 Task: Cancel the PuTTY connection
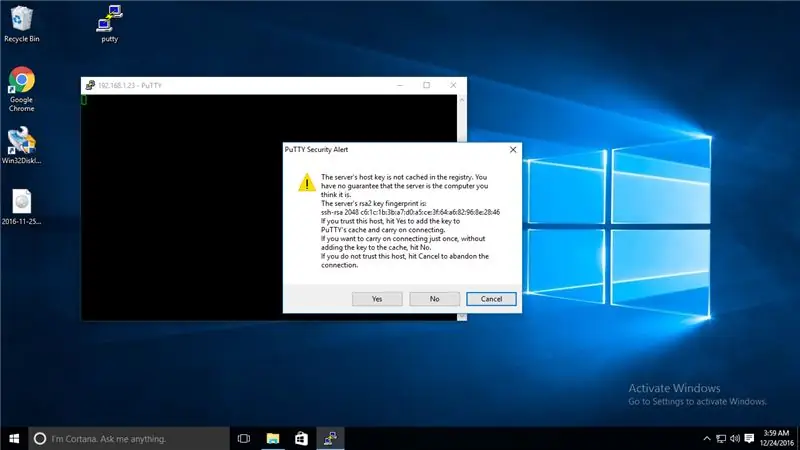tap(491, 299)
